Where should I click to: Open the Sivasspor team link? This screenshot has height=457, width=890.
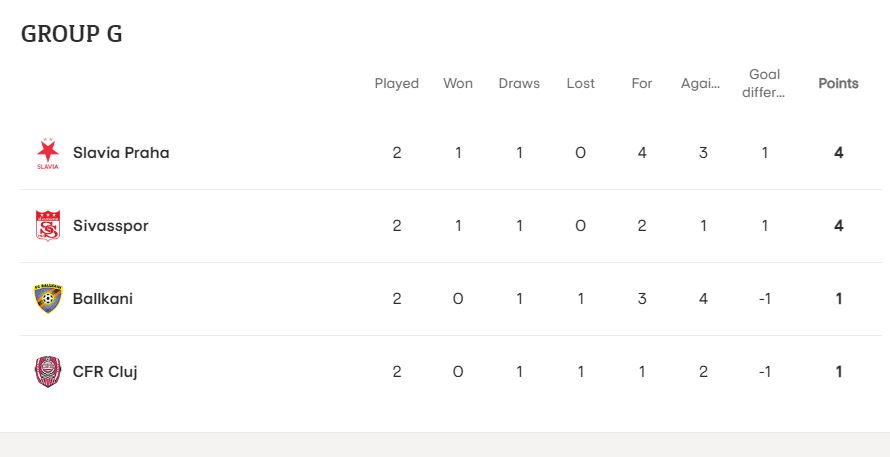coord(111,226)
